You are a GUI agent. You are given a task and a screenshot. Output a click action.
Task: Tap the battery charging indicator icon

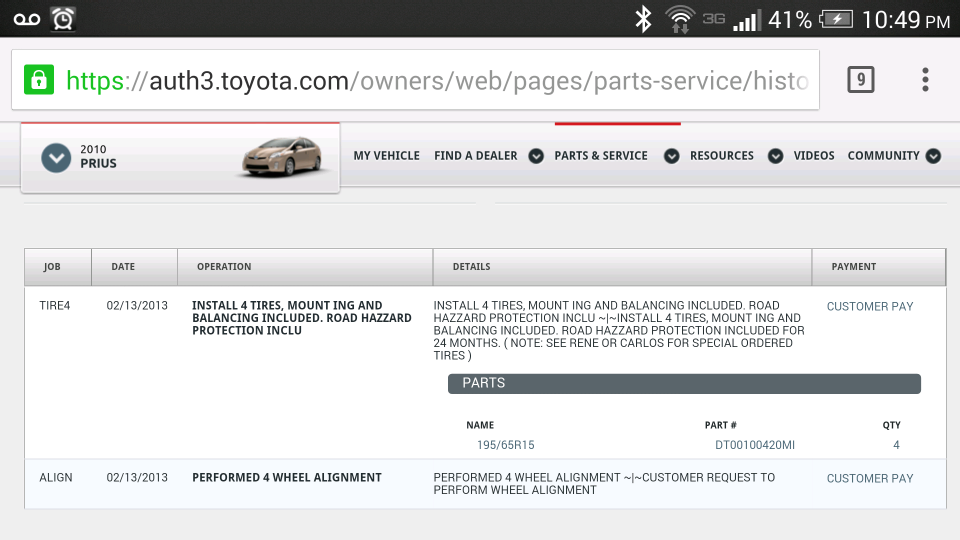tap(836, 19)
